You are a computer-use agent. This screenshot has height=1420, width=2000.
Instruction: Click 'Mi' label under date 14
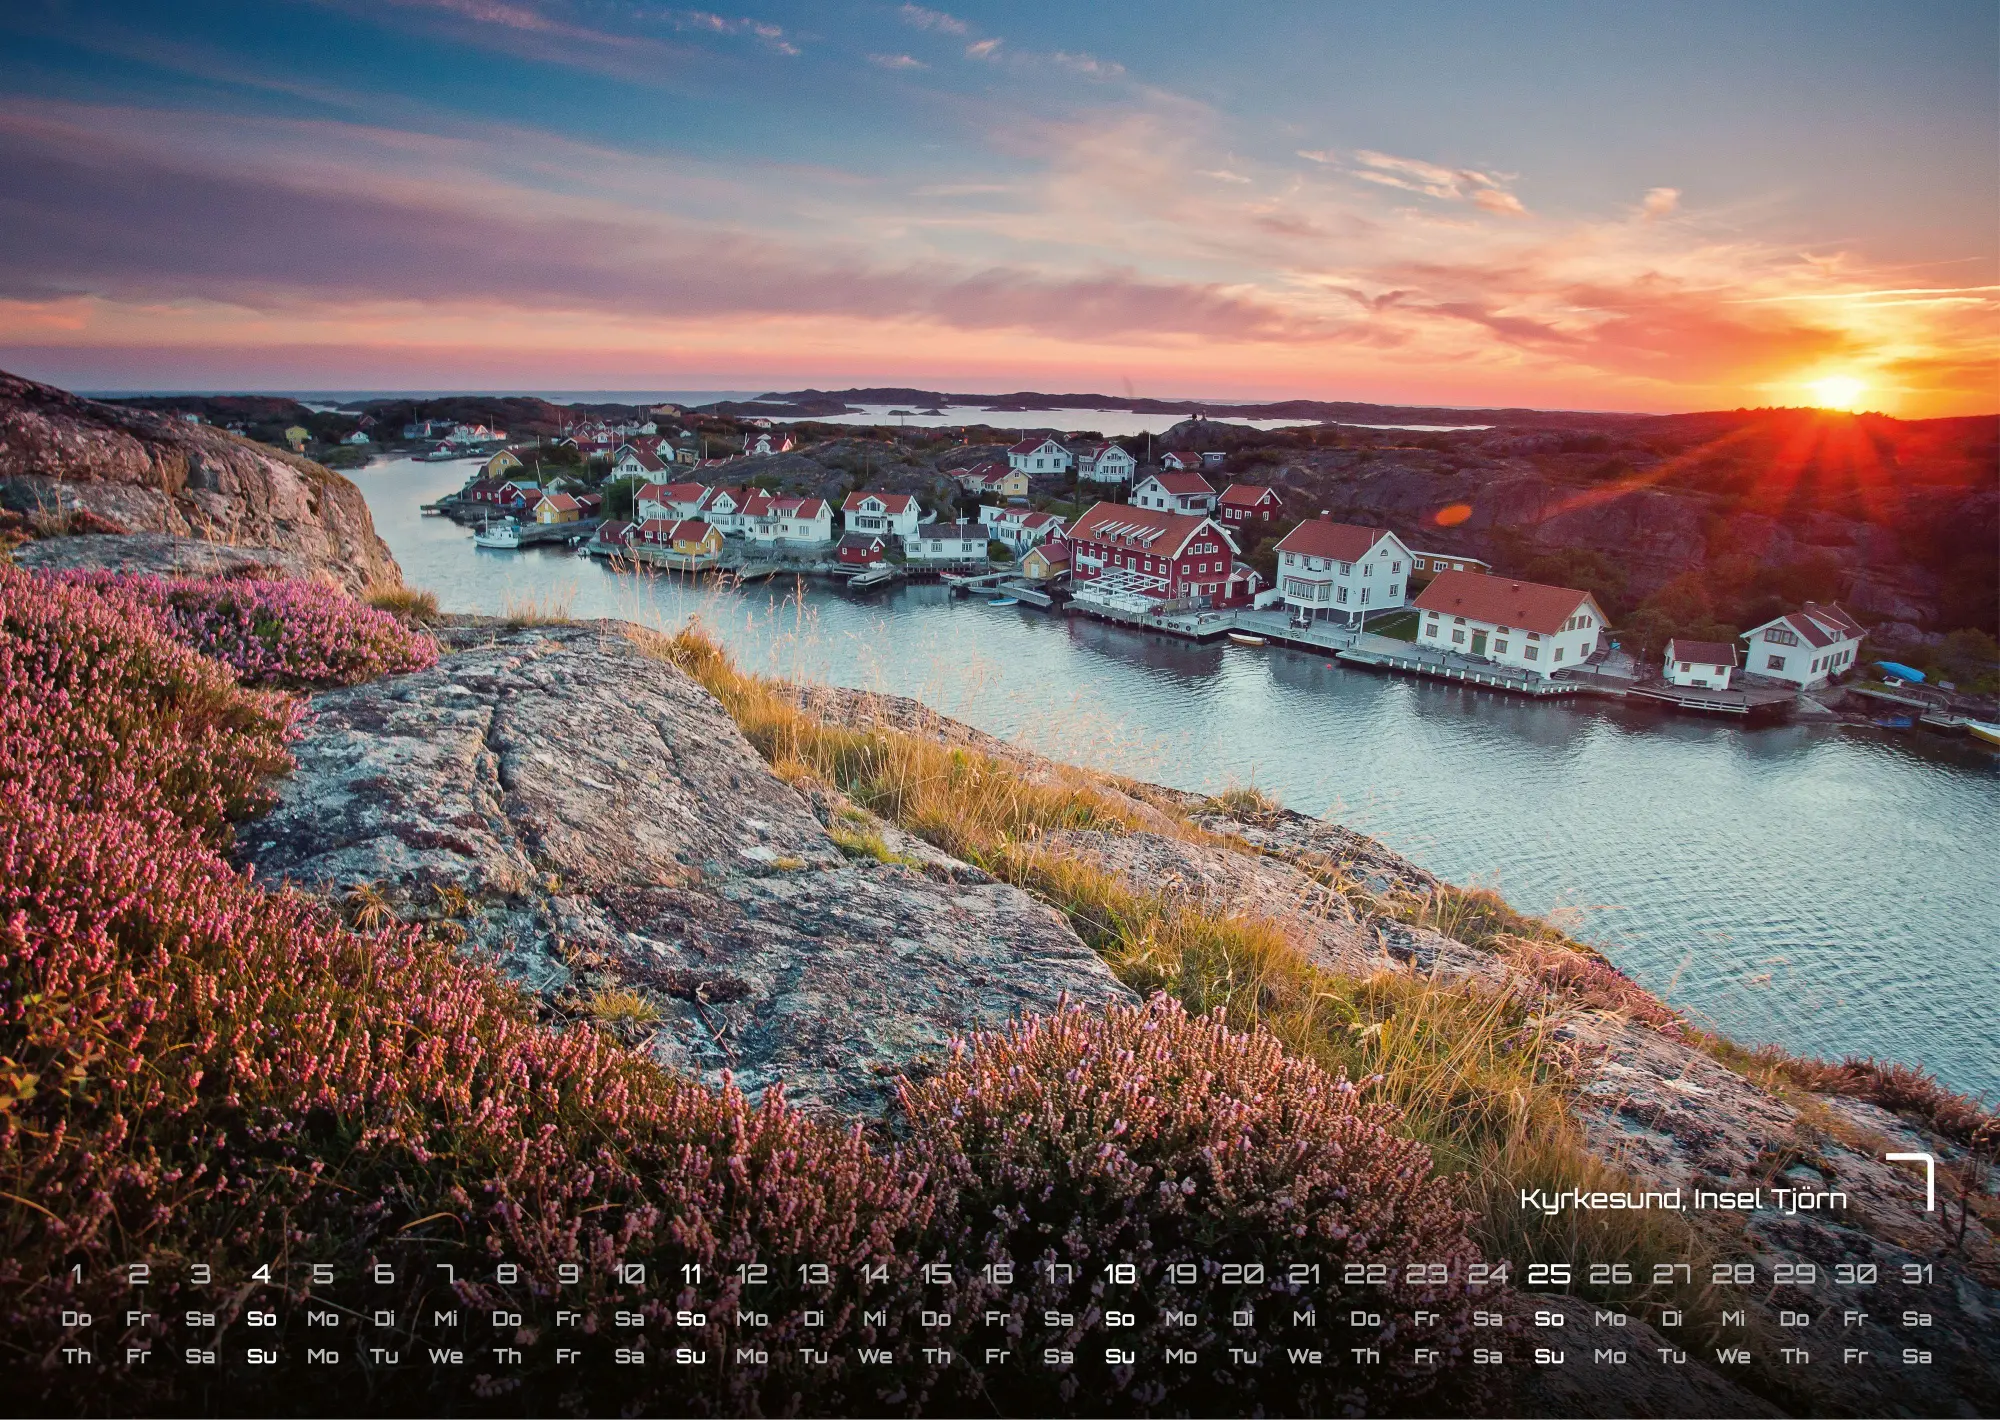(x=875, y=1319)
